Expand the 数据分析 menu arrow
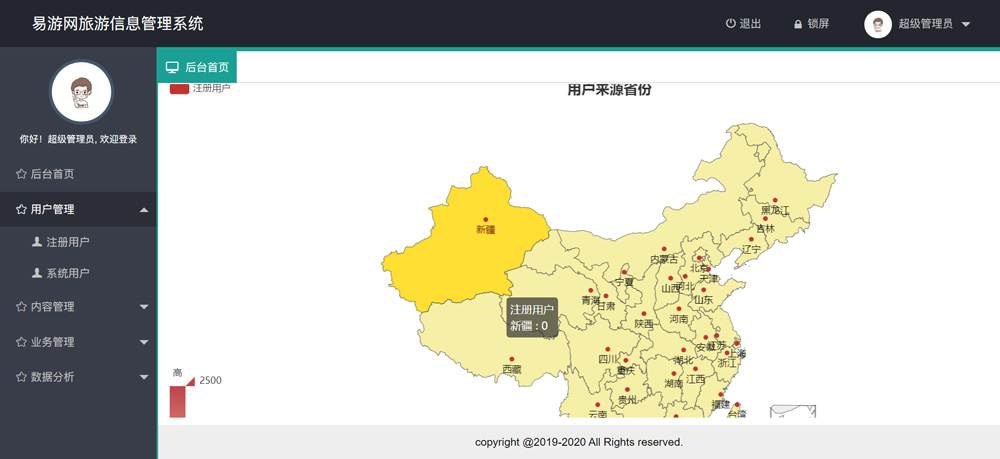The width and height of the screenshot is (1000, 459). [x=144, y=377]
